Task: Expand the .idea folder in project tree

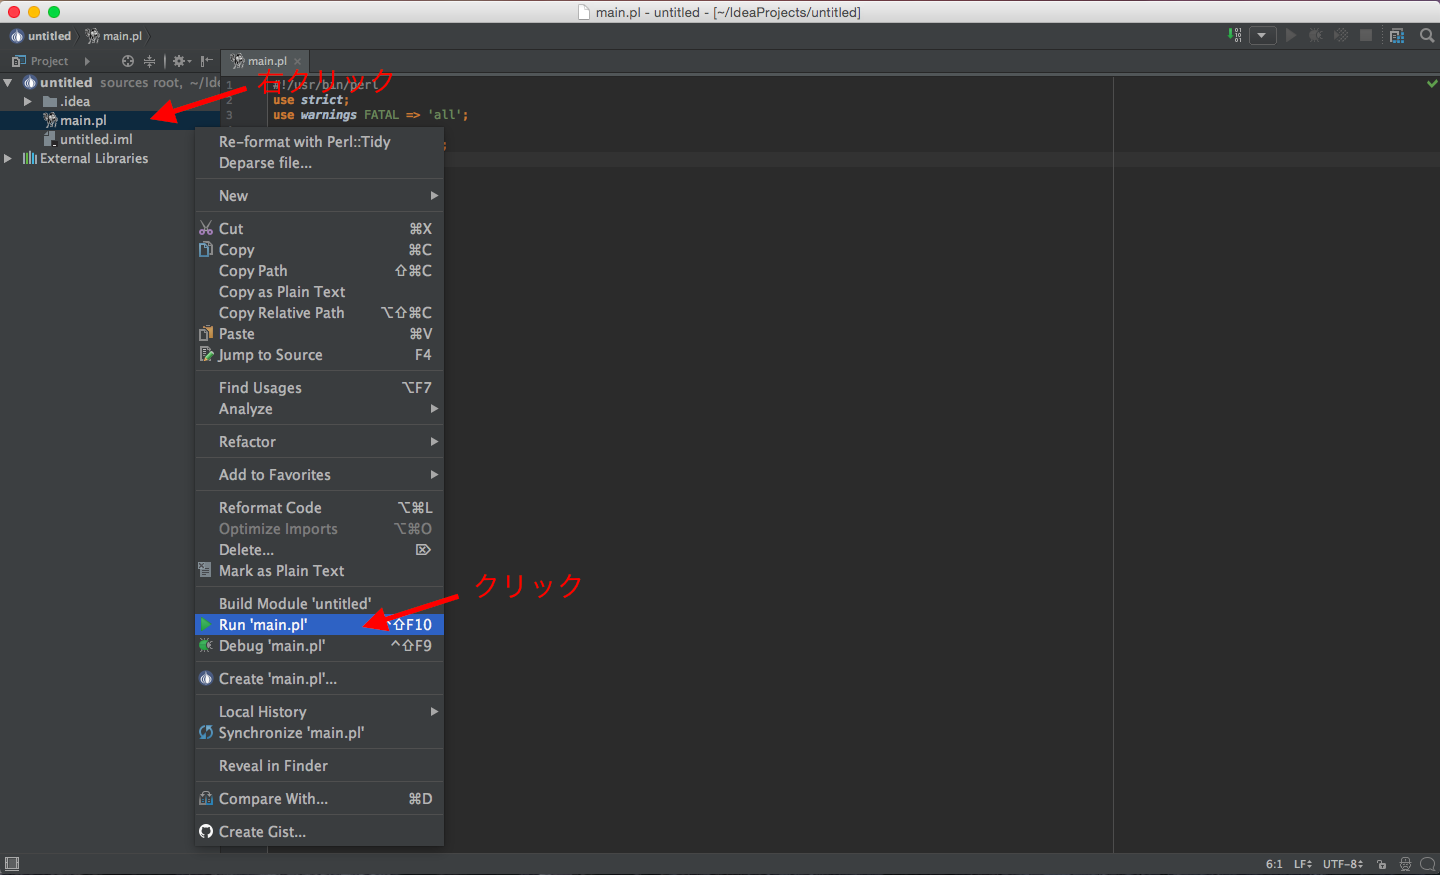Action: coord(28,101)
